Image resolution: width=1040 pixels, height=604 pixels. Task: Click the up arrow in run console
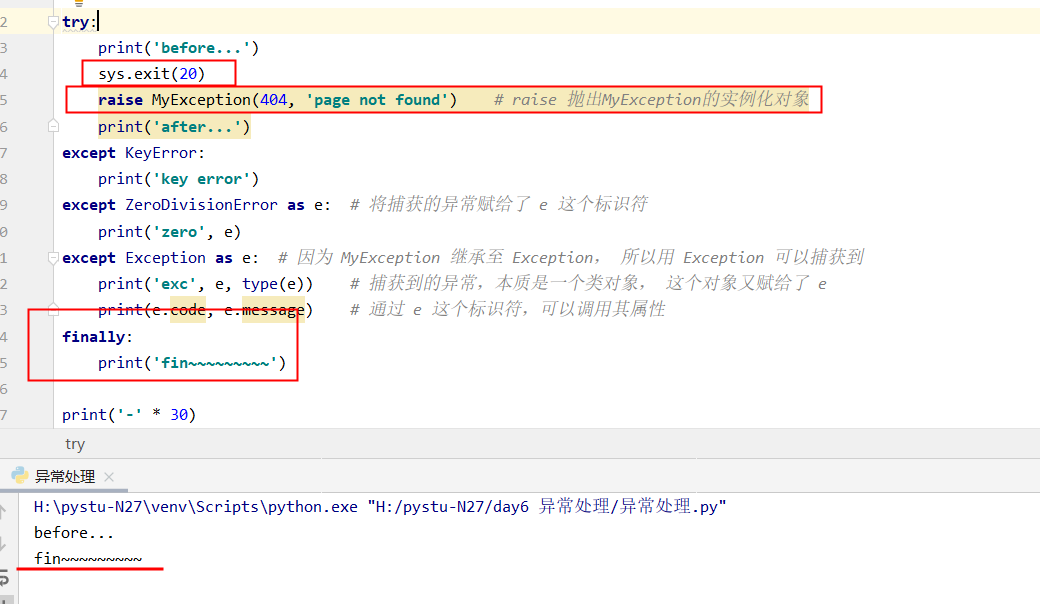pyautogui.click(x=5, y=510)
